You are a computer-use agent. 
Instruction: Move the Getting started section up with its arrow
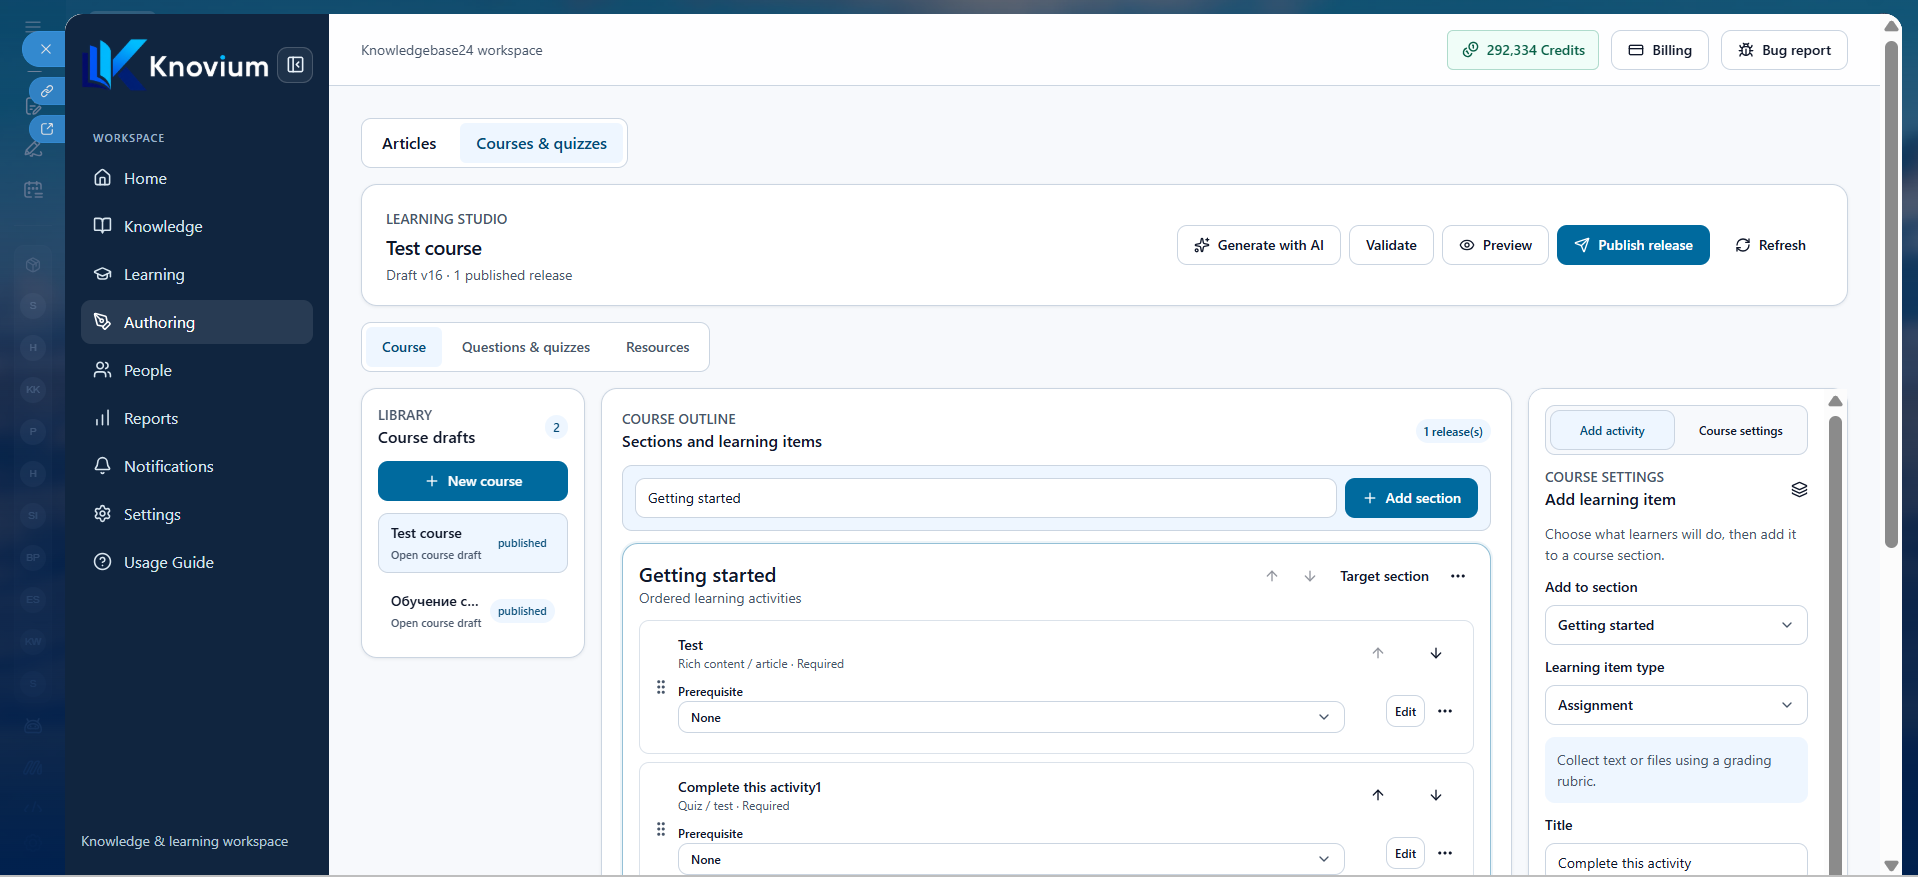tap(1272, 576)
